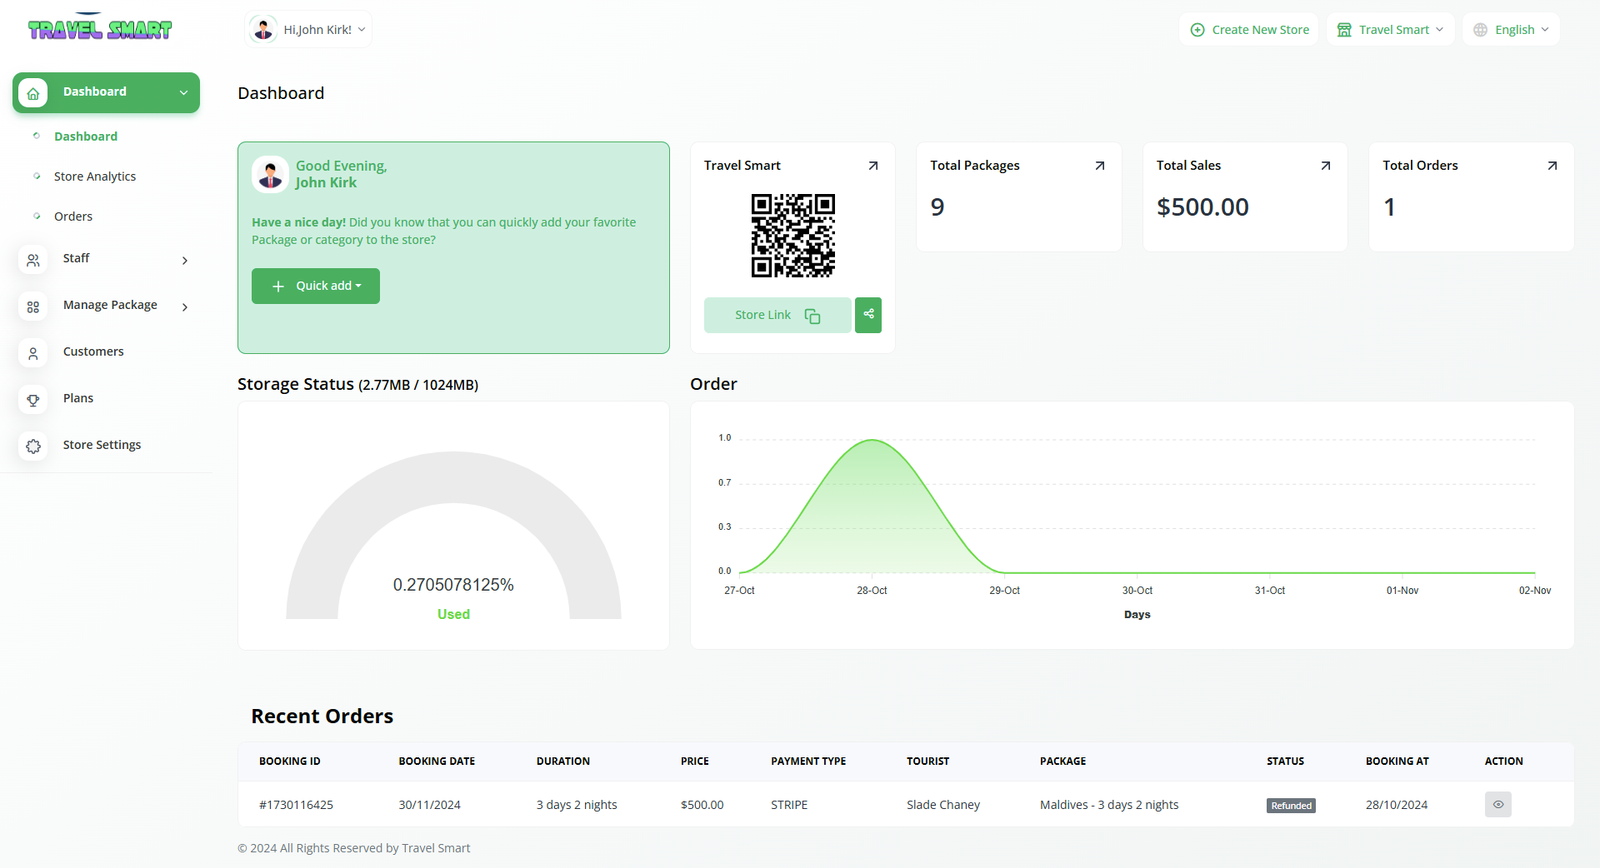Open the English language dropdown
The width and height of the screenshot is (1600, 868).
[x=1511, y=30]
